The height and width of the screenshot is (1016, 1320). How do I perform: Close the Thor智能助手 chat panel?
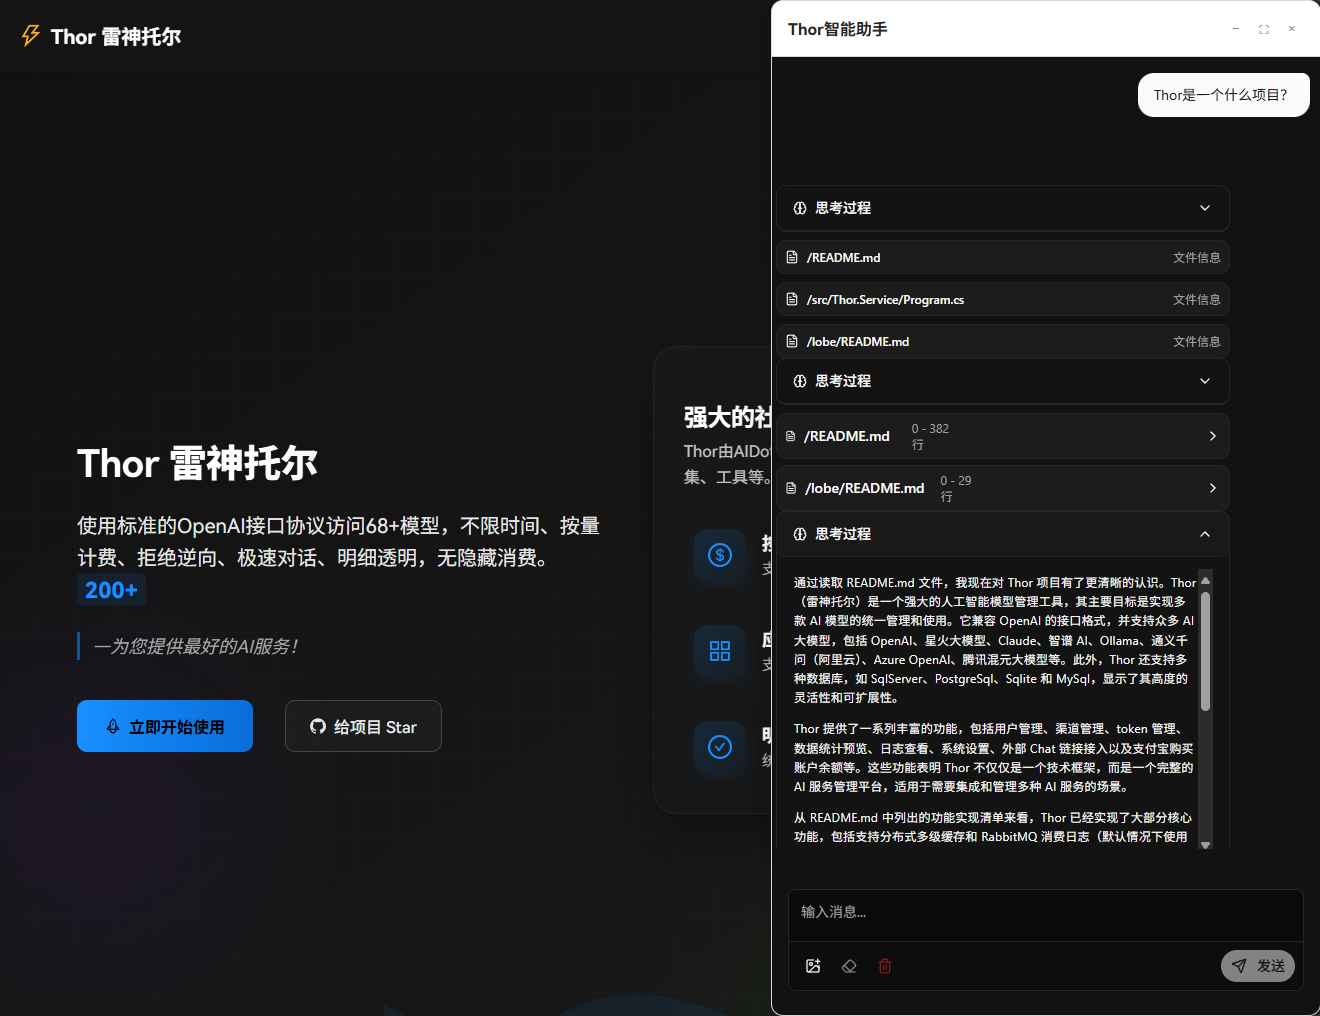[1292, 29]
